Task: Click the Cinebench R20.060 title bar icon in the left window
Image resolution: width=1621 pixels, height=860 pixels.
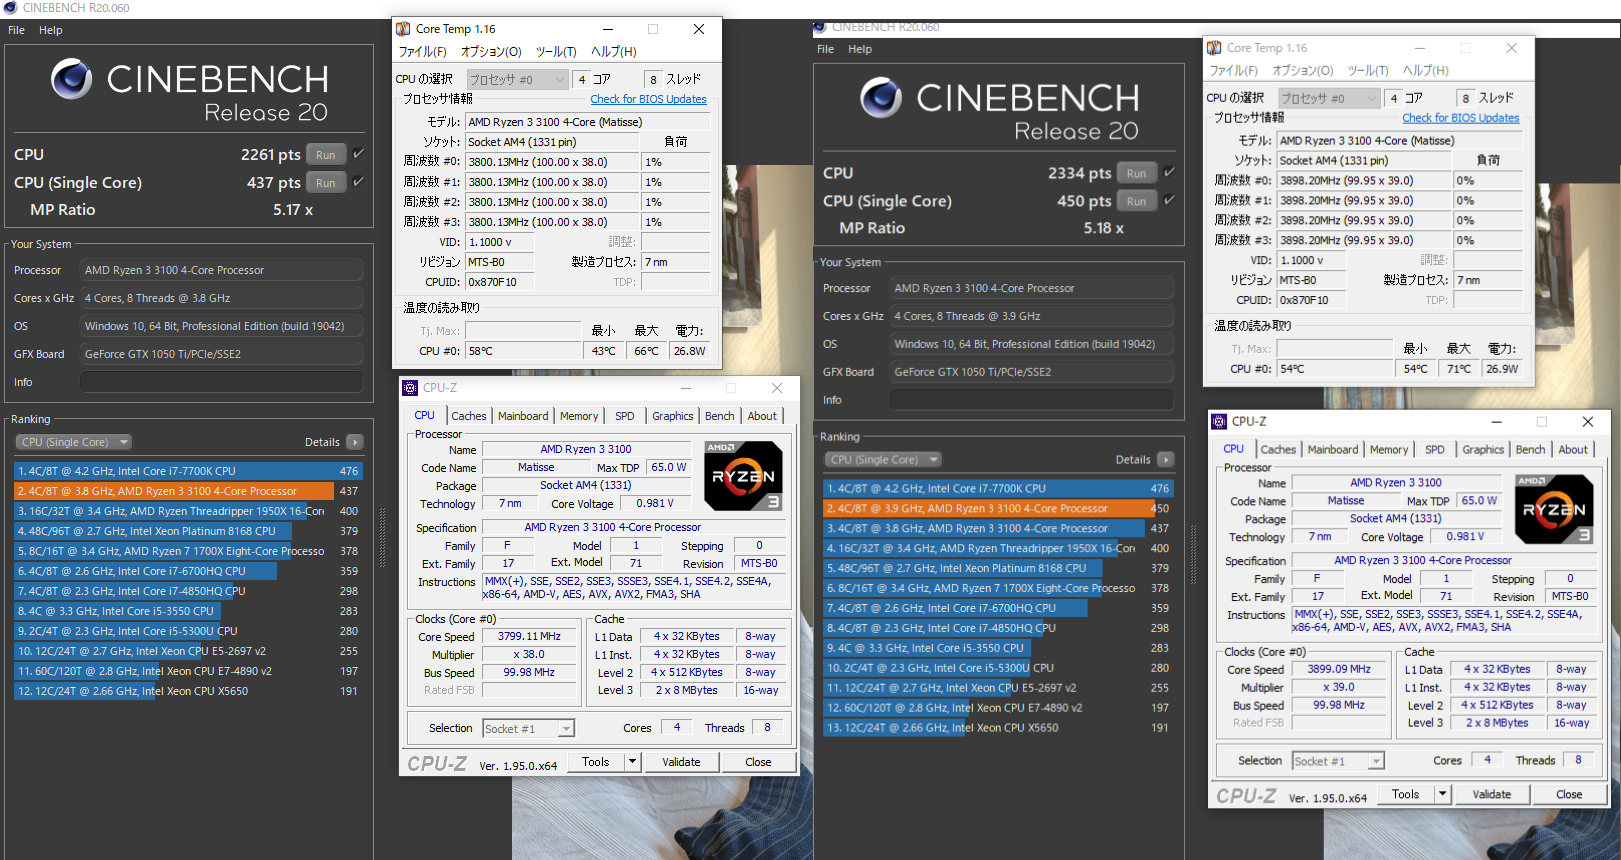Action: 10,8
